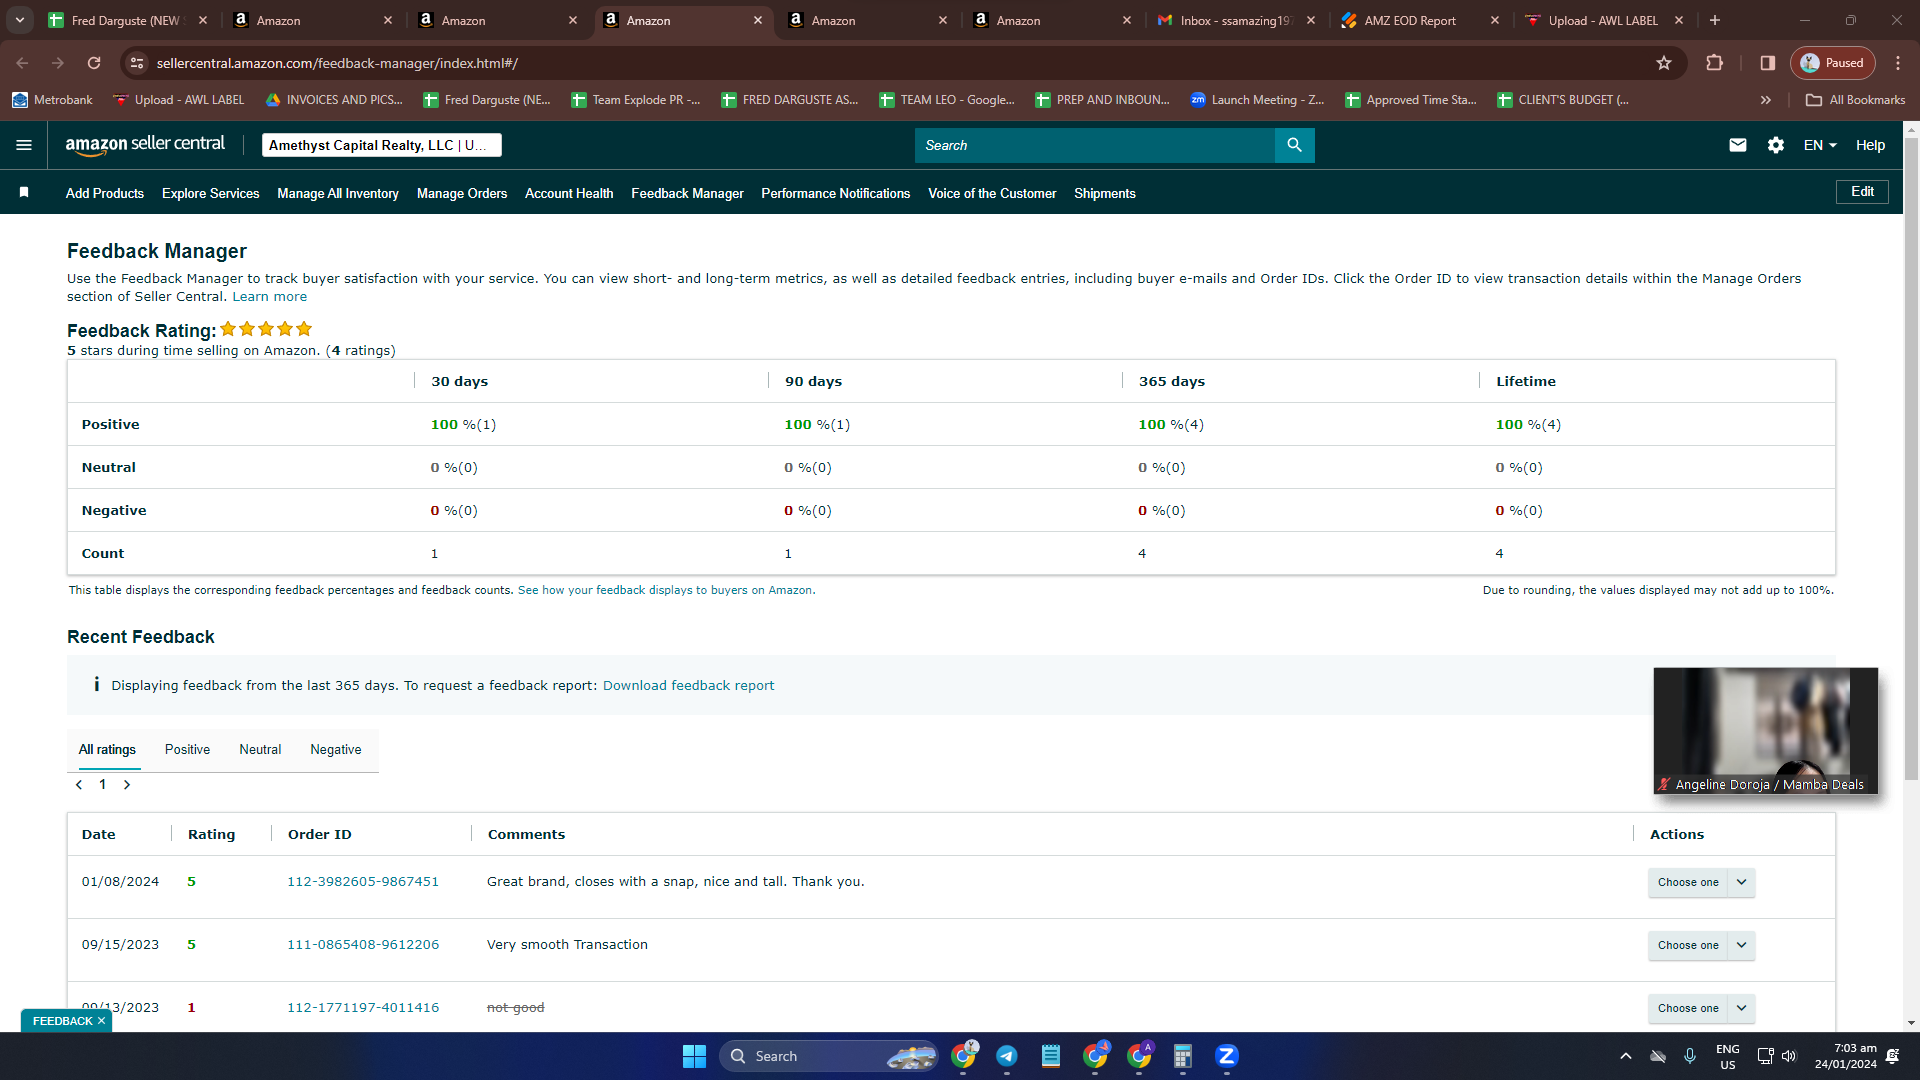Click See how your feedback displays link
This screenshot has height=1080, width=1920.
(x=665, y=590)
